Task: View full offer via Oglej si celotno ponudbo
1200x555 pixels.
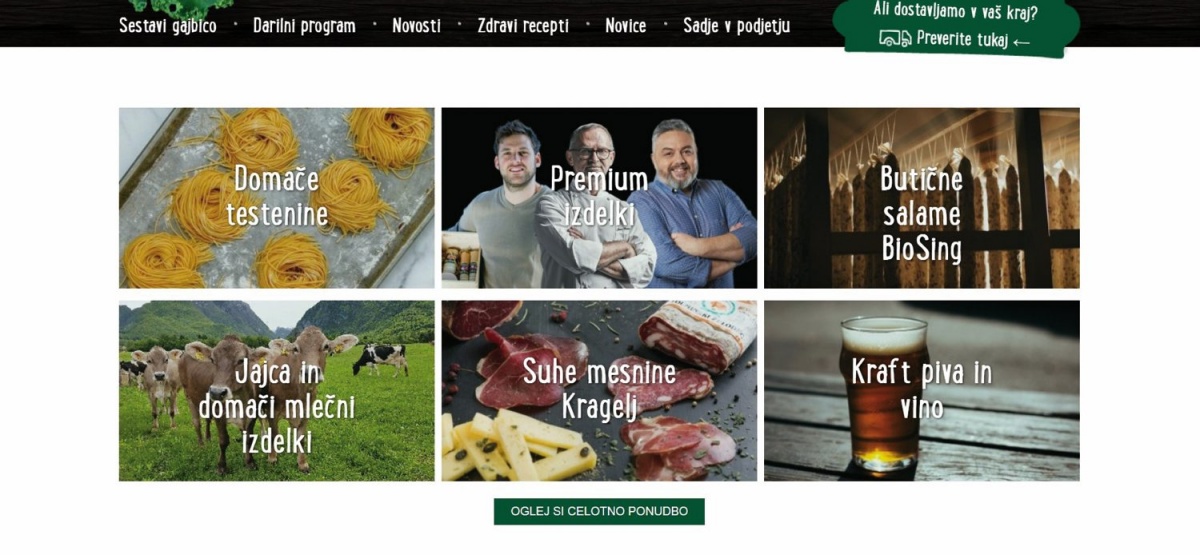Action: [x=599, y=511]
